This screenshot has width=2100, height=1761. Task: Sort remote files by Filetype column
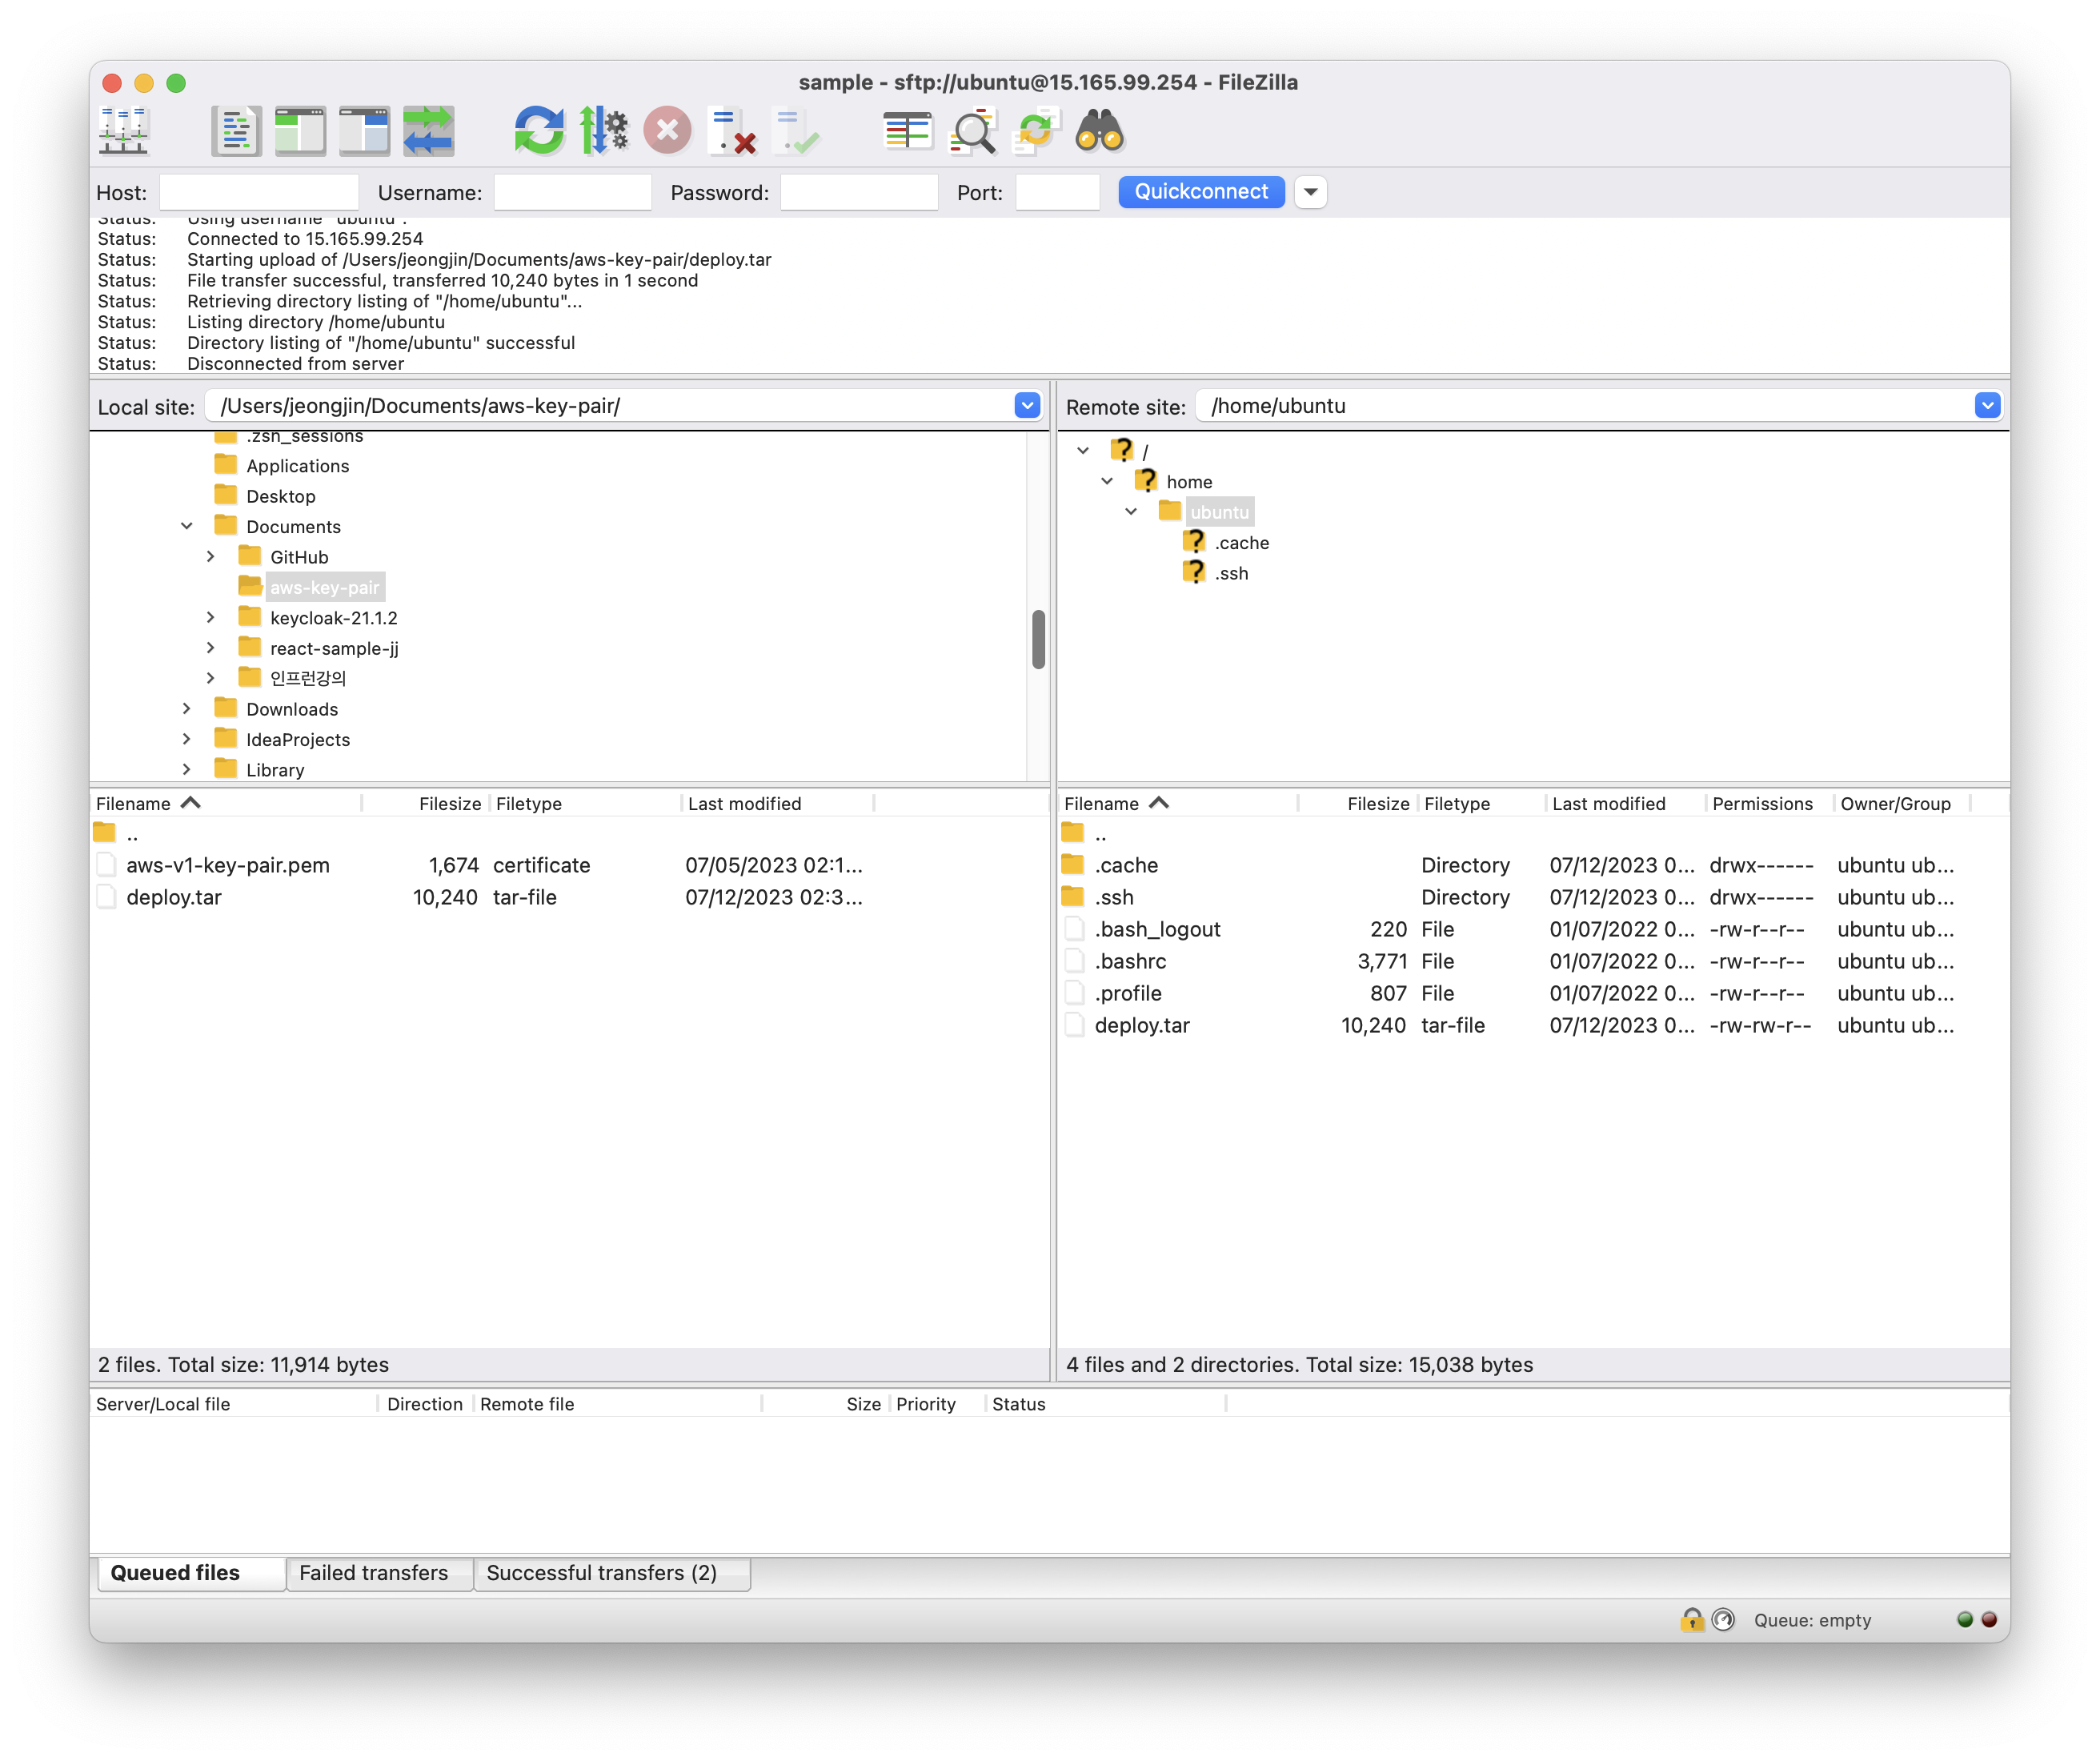coord(1481,803)
